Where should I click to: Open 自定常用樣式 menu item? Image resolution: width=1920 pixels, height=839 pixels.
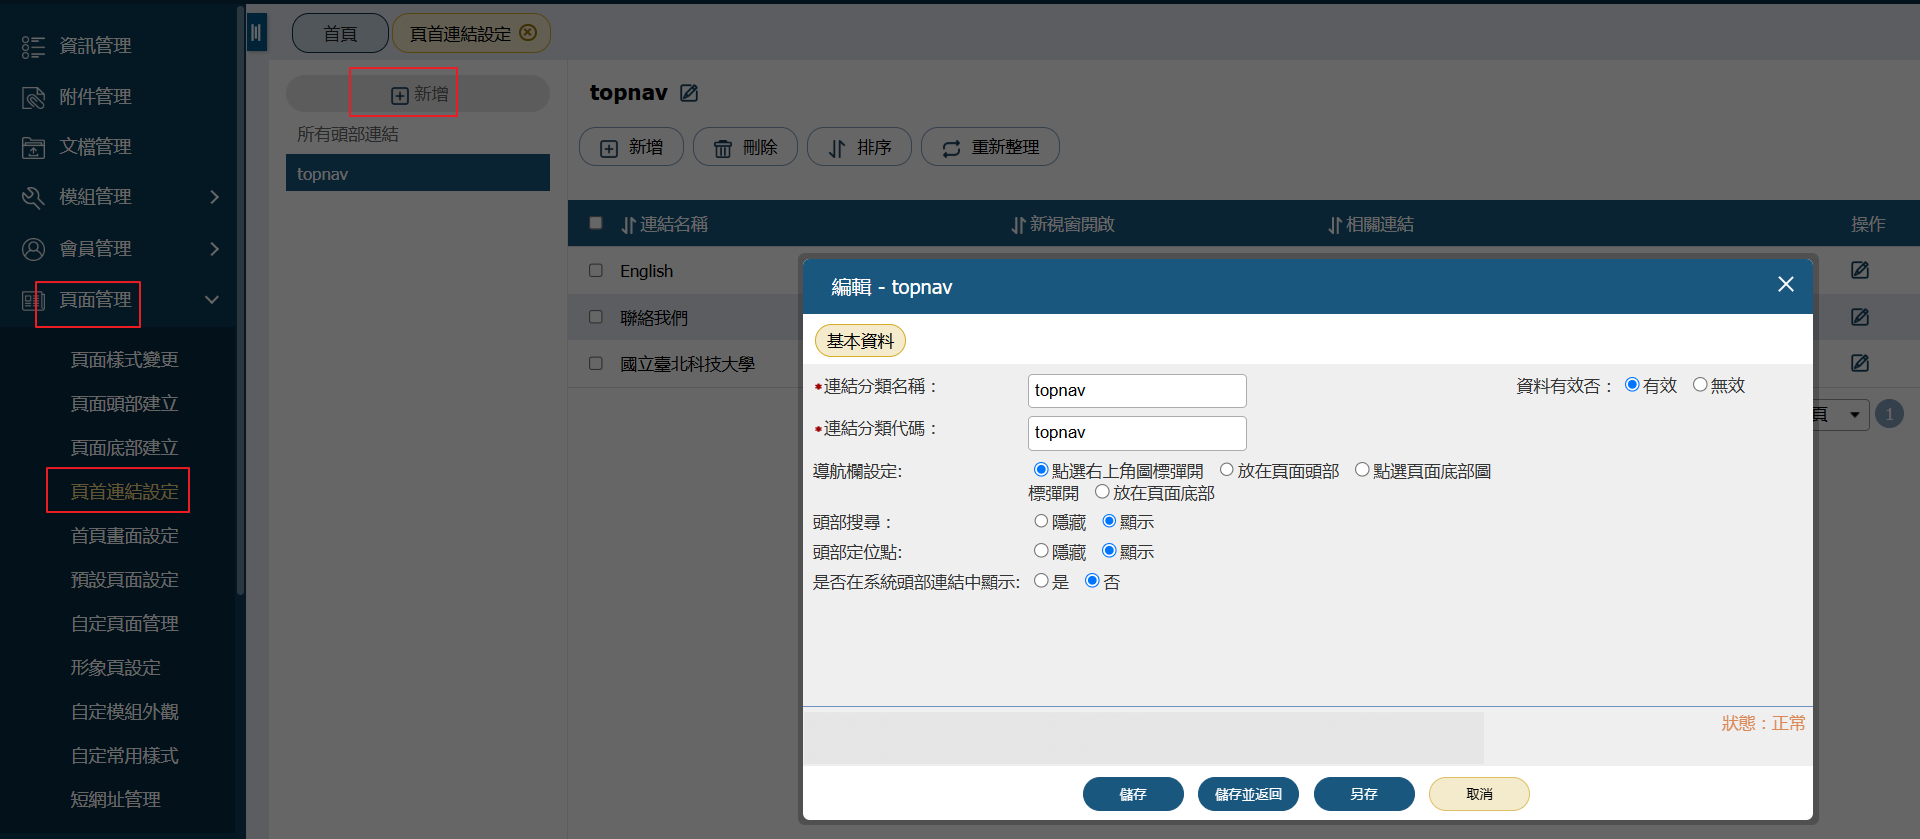pyautogui.click(x=124, y=756)
